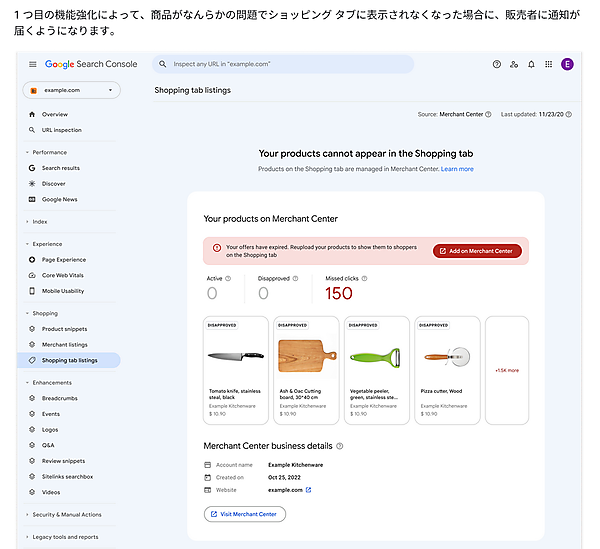Go to Core Web Vitals report

63,275
